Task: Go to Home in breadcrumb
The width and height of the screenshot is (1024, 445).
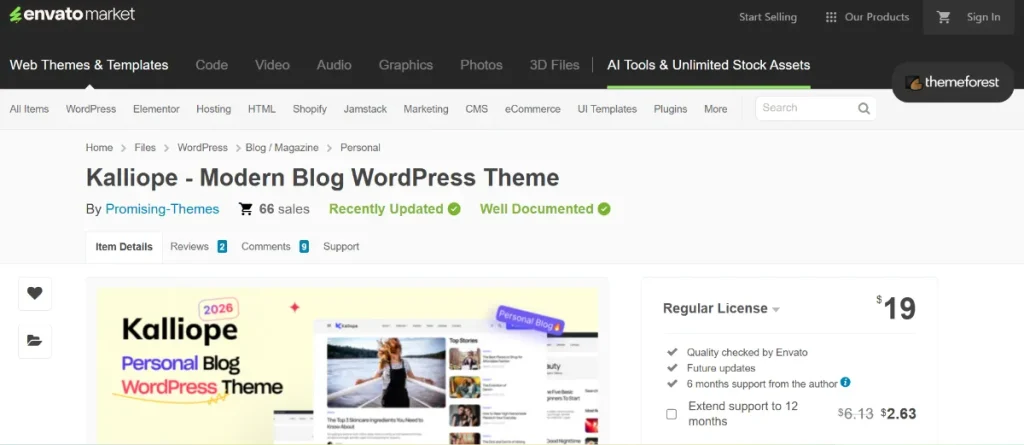Action: pyautogui.click(x=99, y=148)
